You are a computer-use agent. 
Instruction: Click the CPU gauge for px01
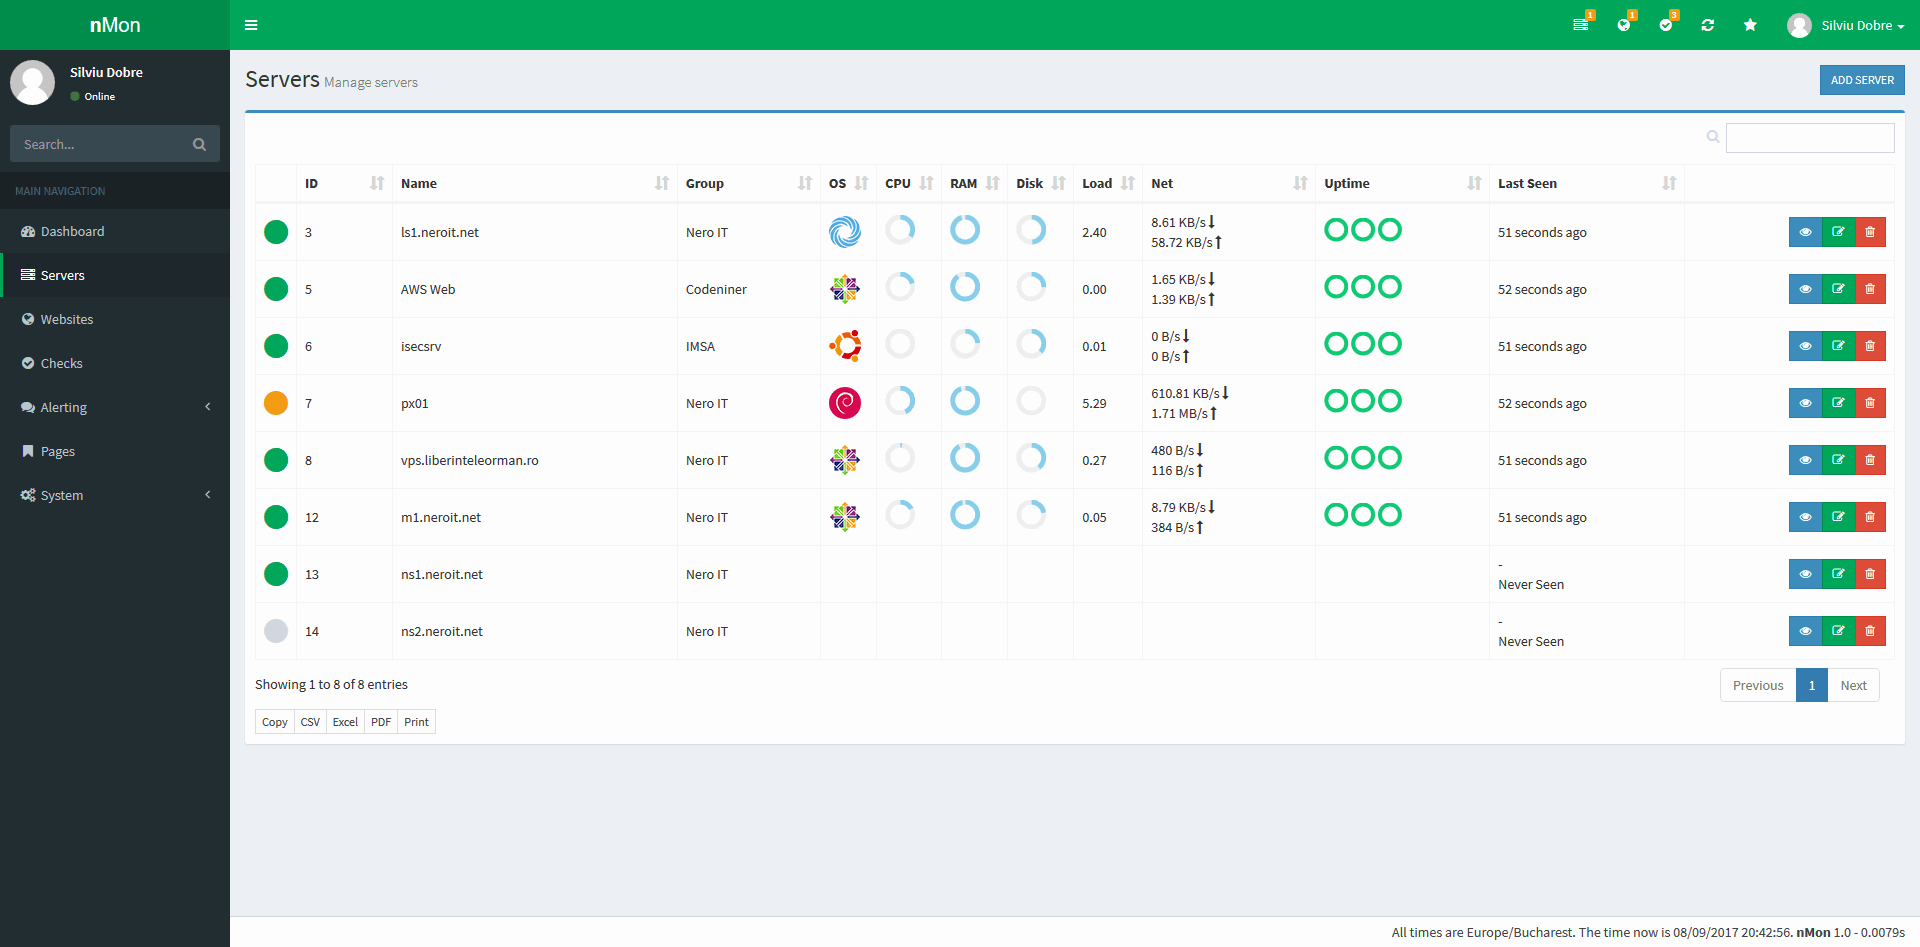[900, 401]
